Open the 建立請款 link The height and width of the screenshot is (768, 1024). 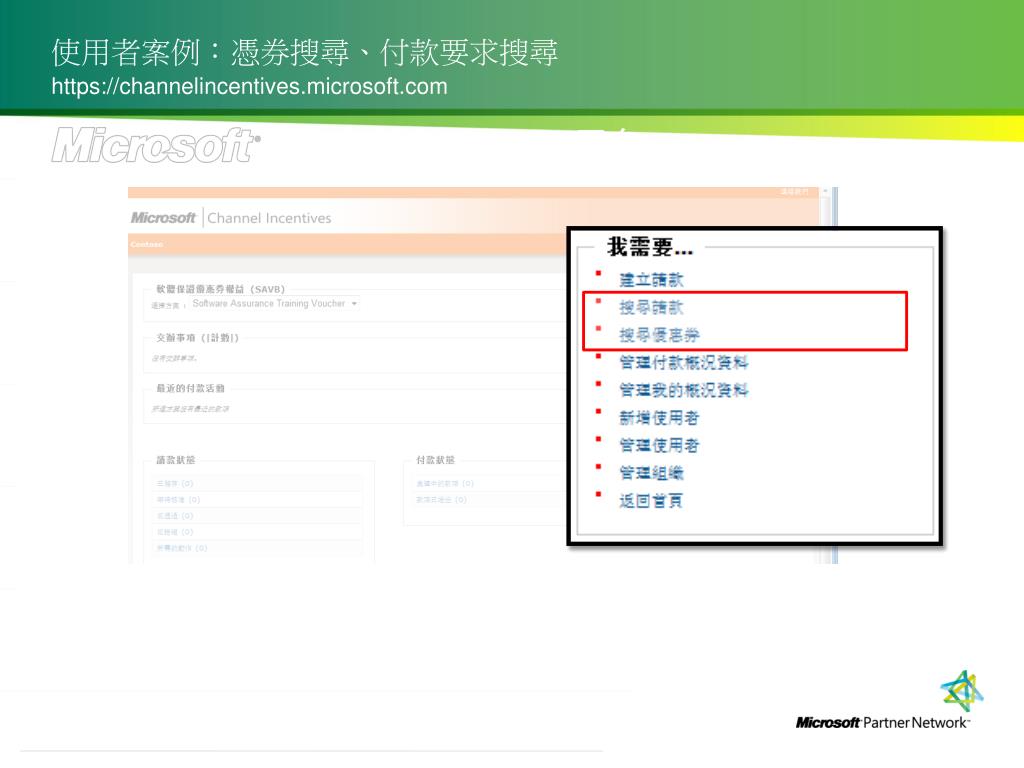(651, 280)
